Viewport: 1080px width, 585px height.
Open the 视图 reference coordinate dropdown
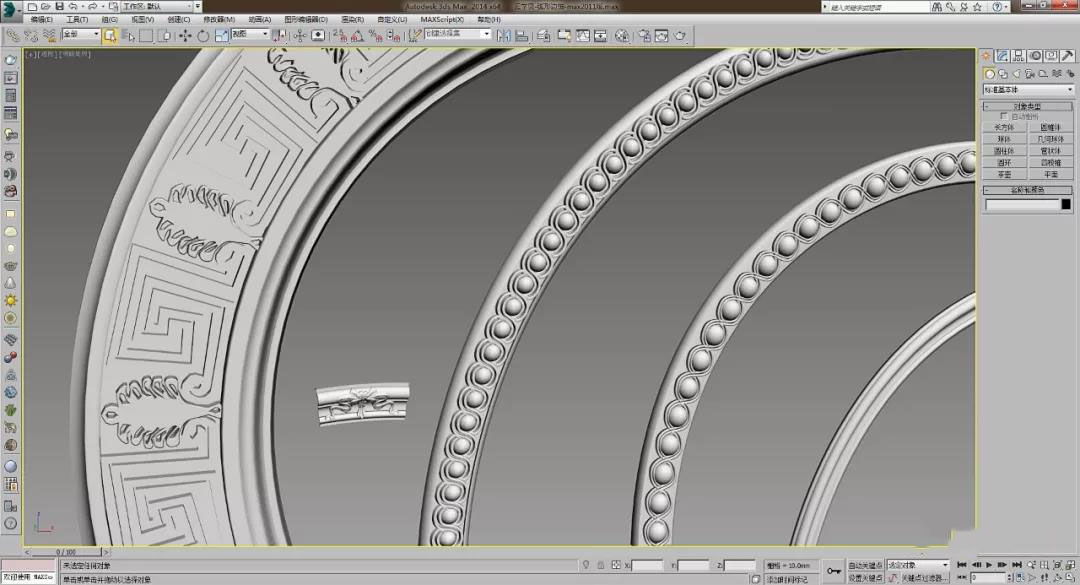(x=249, y=34)
